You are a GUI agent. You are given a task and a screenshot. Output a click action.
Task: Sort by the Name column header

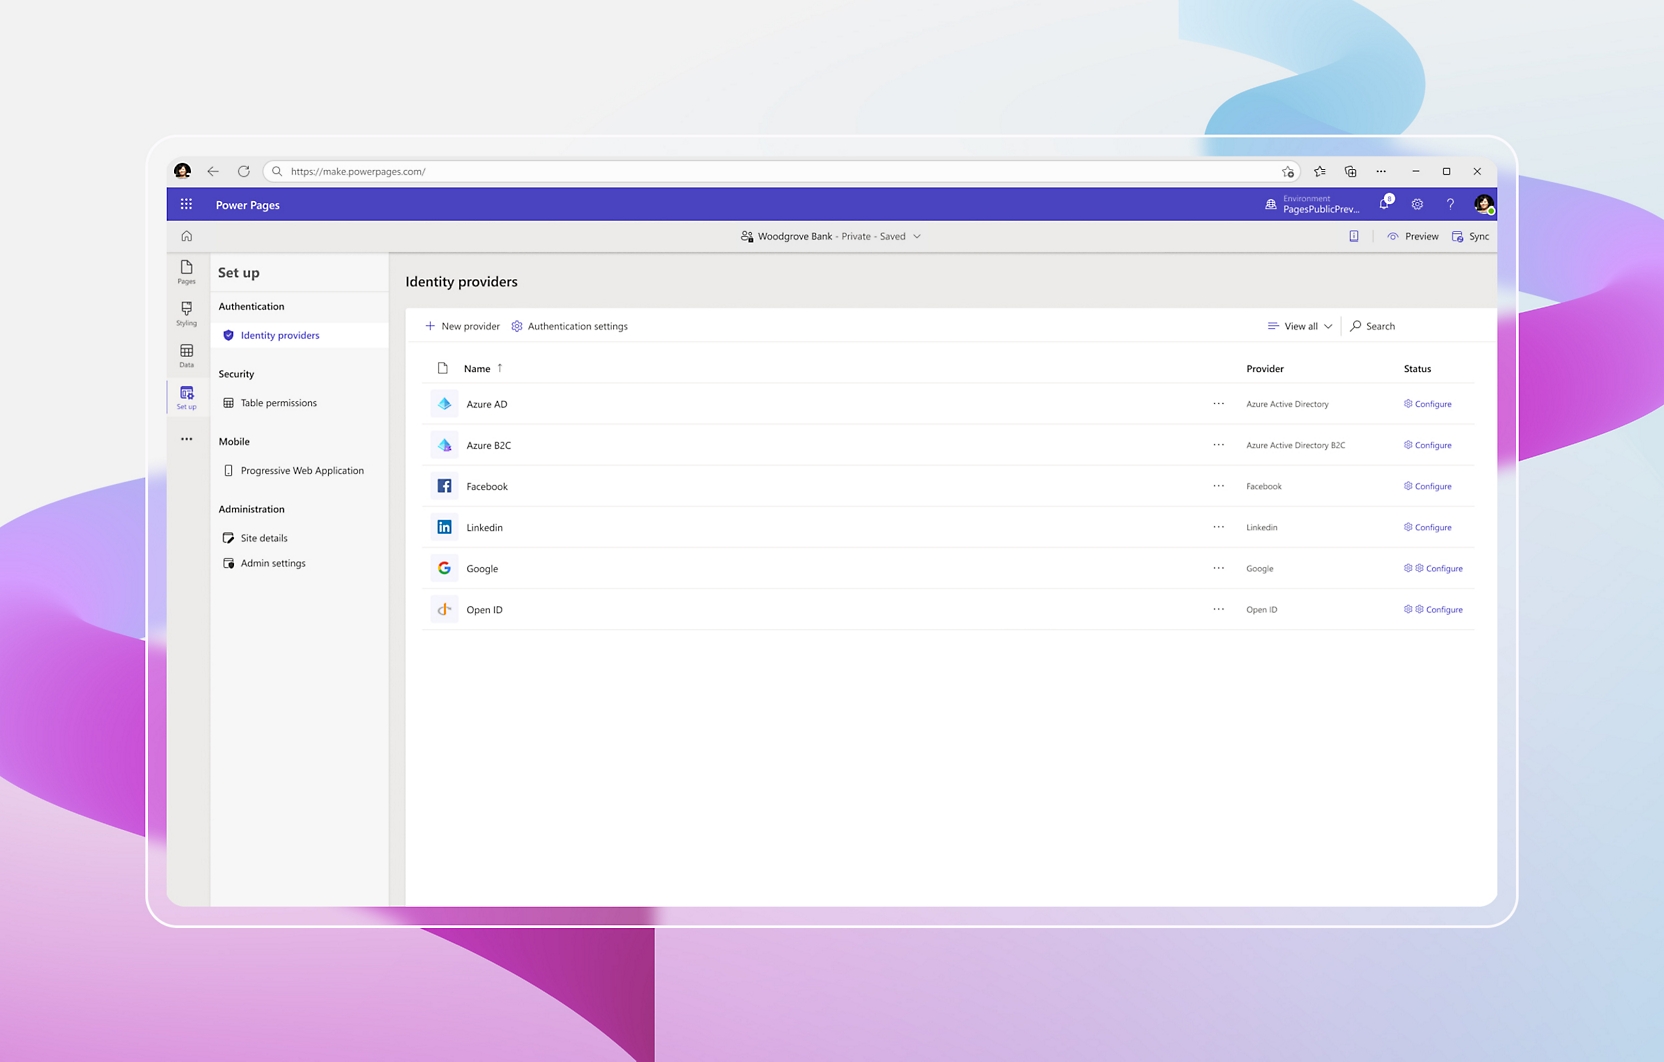(483, 368)
